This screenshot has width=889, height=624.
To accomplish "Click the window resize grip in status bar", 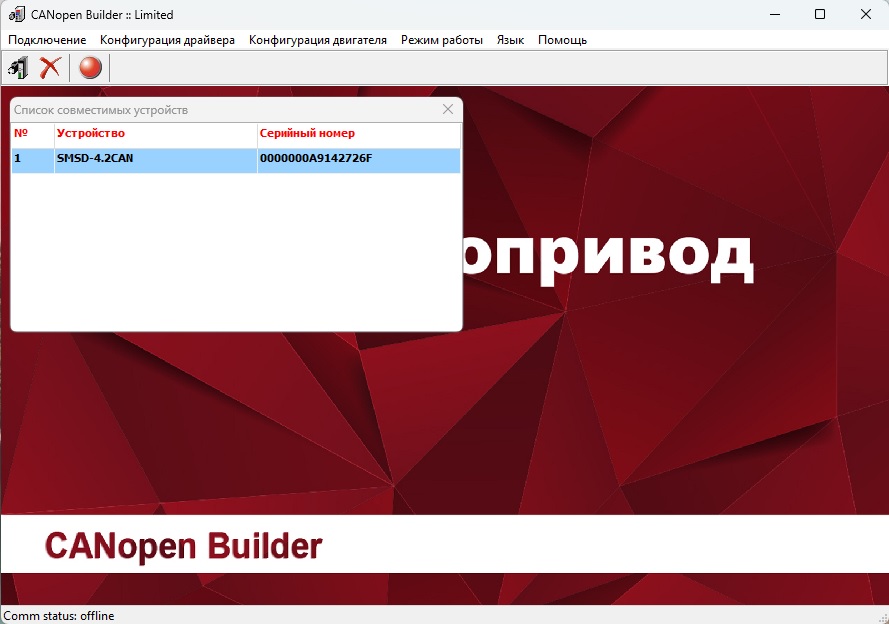I will [x=882, y=618].
